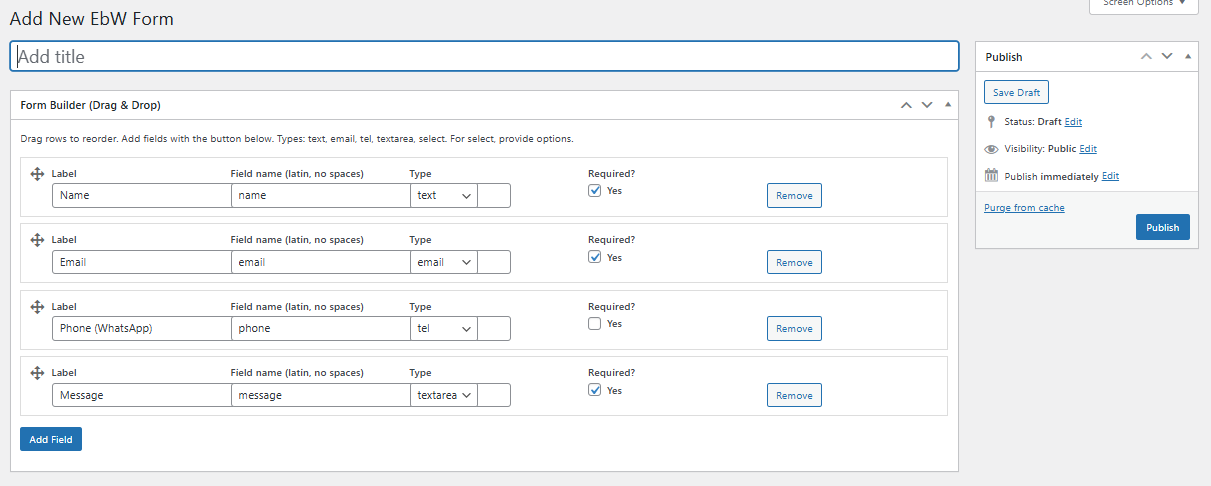Move Publish panel down with arrow icon
This screenshot has height=486, width=1211.
[x=1167, y=57]
